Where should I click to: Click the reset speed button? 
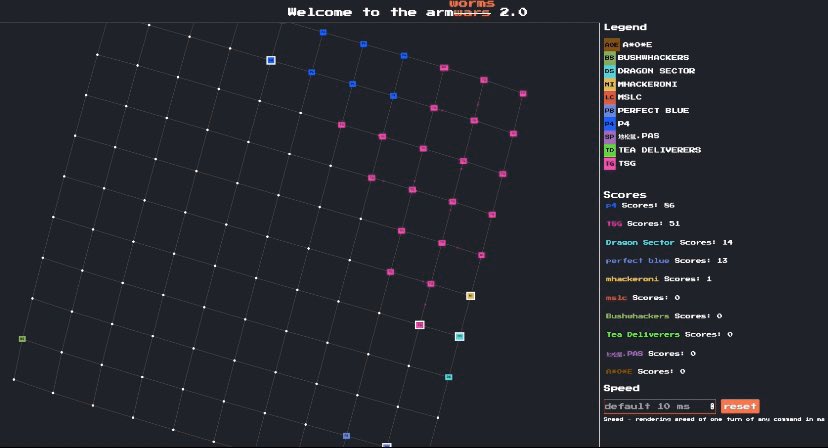(740, 406)
